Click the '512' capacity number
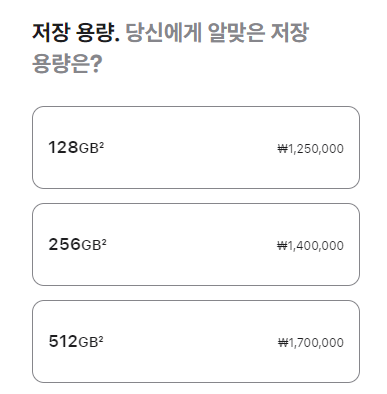The image size is (387, 394). (x=63, y=341)
